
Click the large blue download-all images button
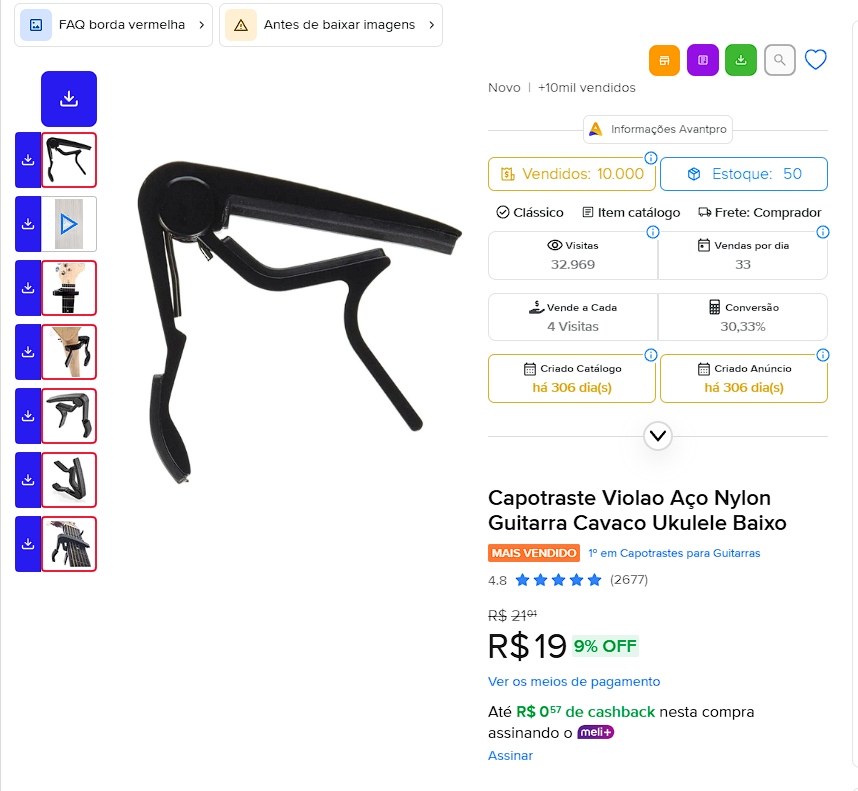pos(69,99)
